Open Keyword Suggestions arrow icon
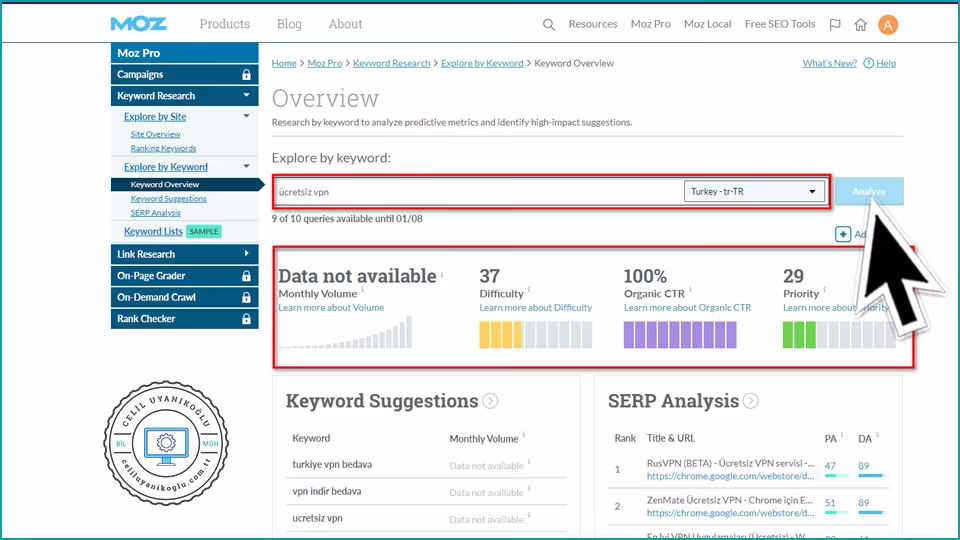Screen dimensions: 960x540 (x=490, y=401)
